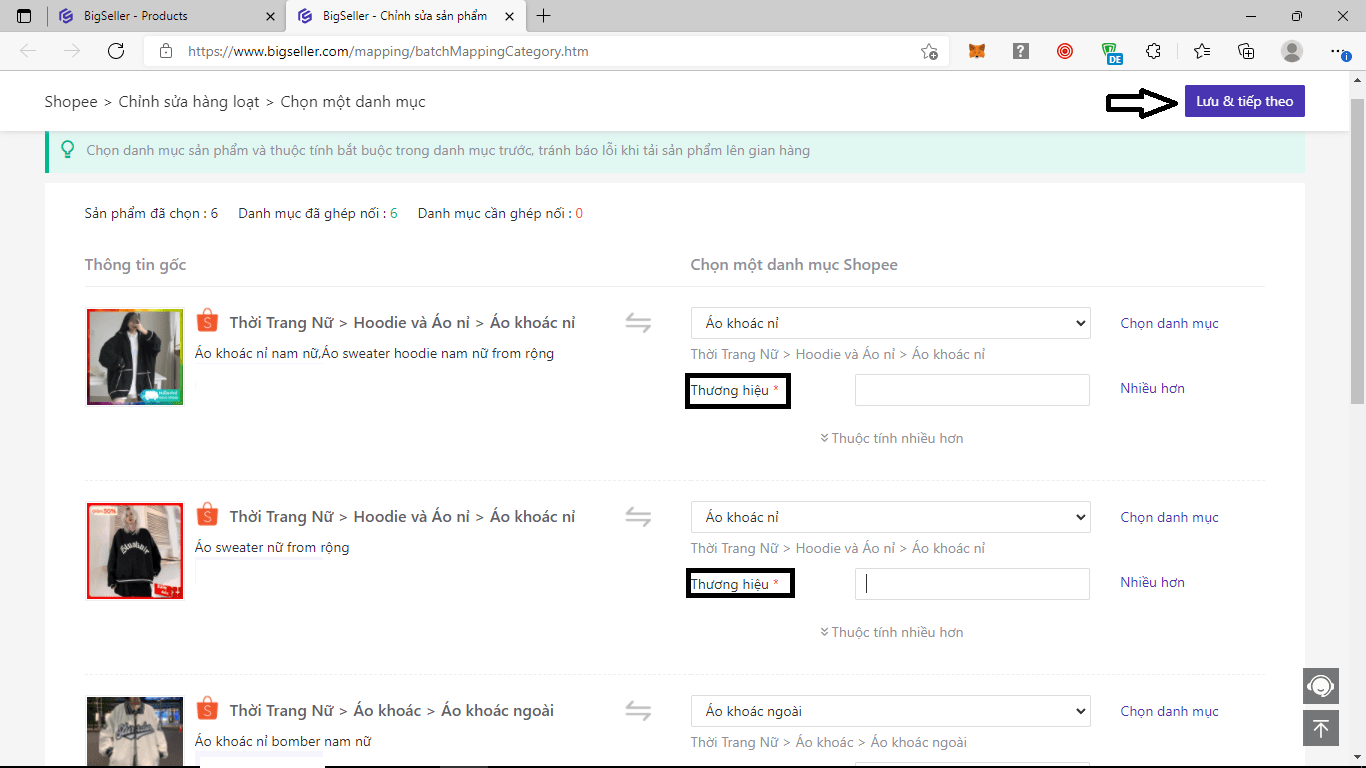Screen dimensions: 1366x768
Task: Click the browser refresh icon
Action: pos(116,51)
